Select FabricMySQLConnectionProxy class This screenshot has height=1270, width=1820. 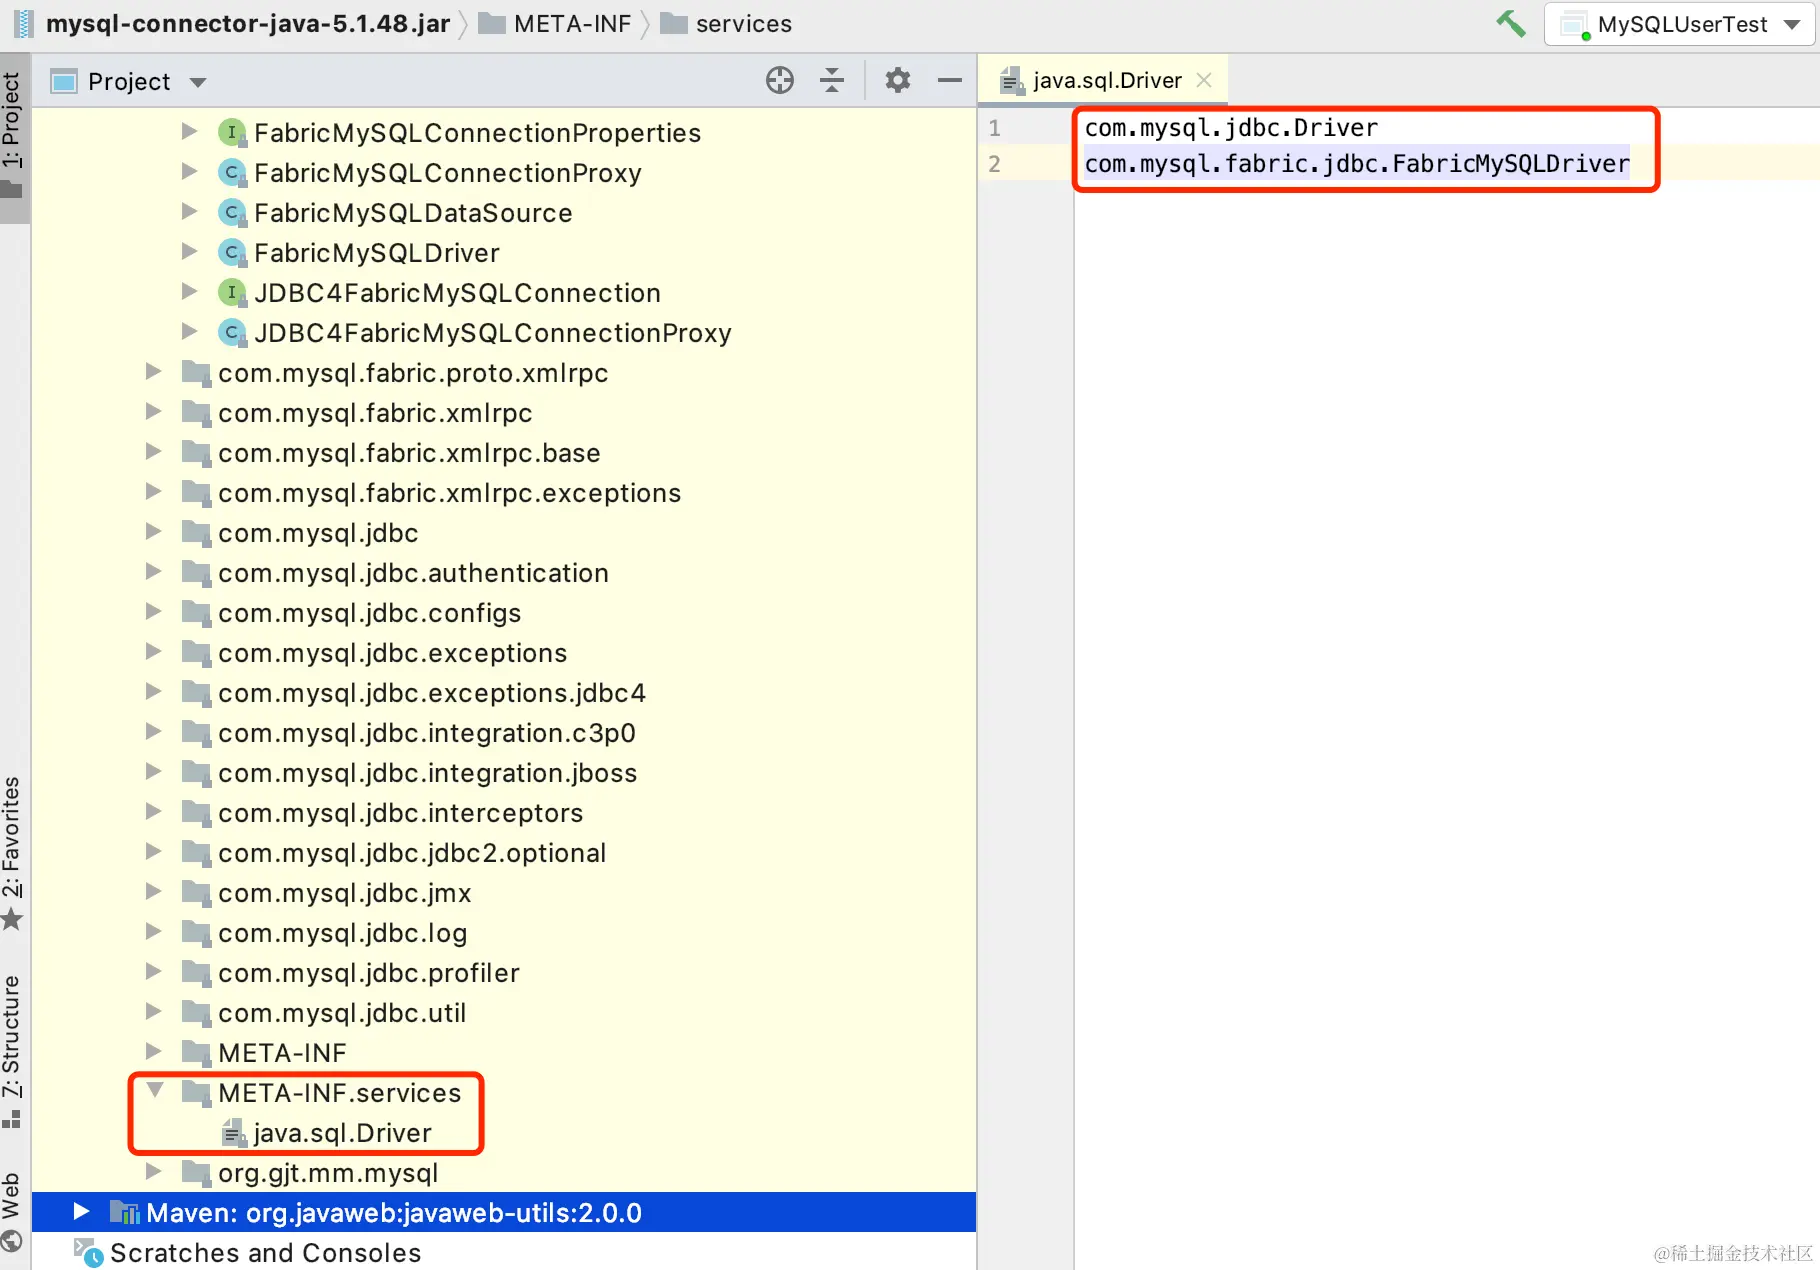pos(447,173)
